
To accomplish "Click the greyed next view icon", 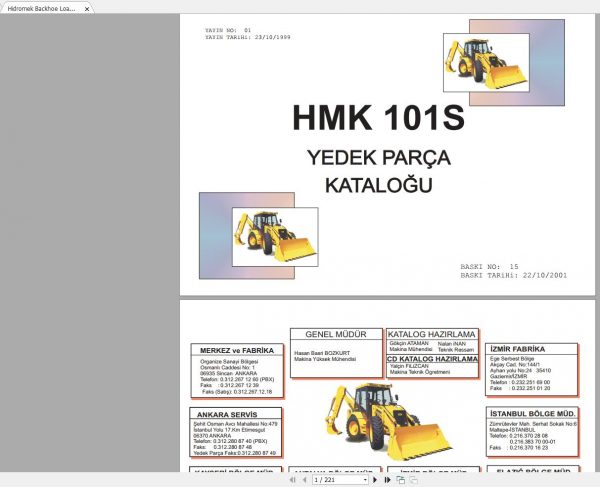I will (x=414, y=480).
